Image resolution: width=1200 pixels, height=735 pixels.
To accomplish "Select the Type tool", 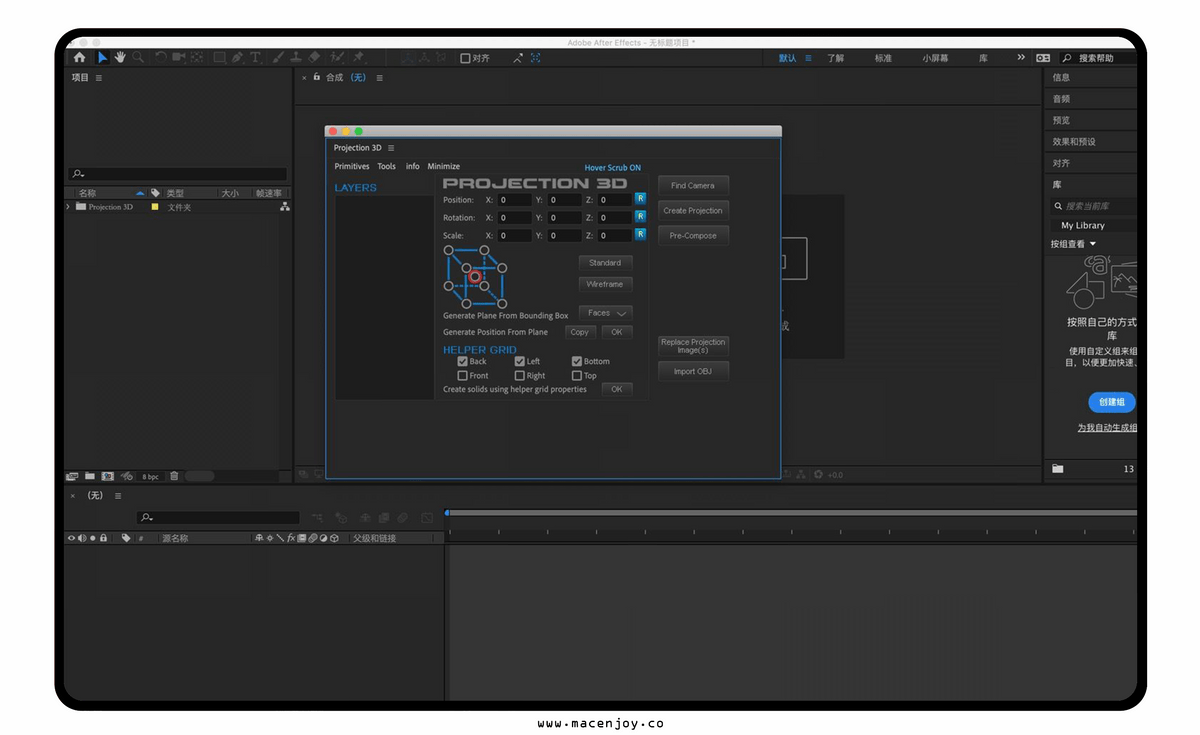I will click(x=255, y=58).
